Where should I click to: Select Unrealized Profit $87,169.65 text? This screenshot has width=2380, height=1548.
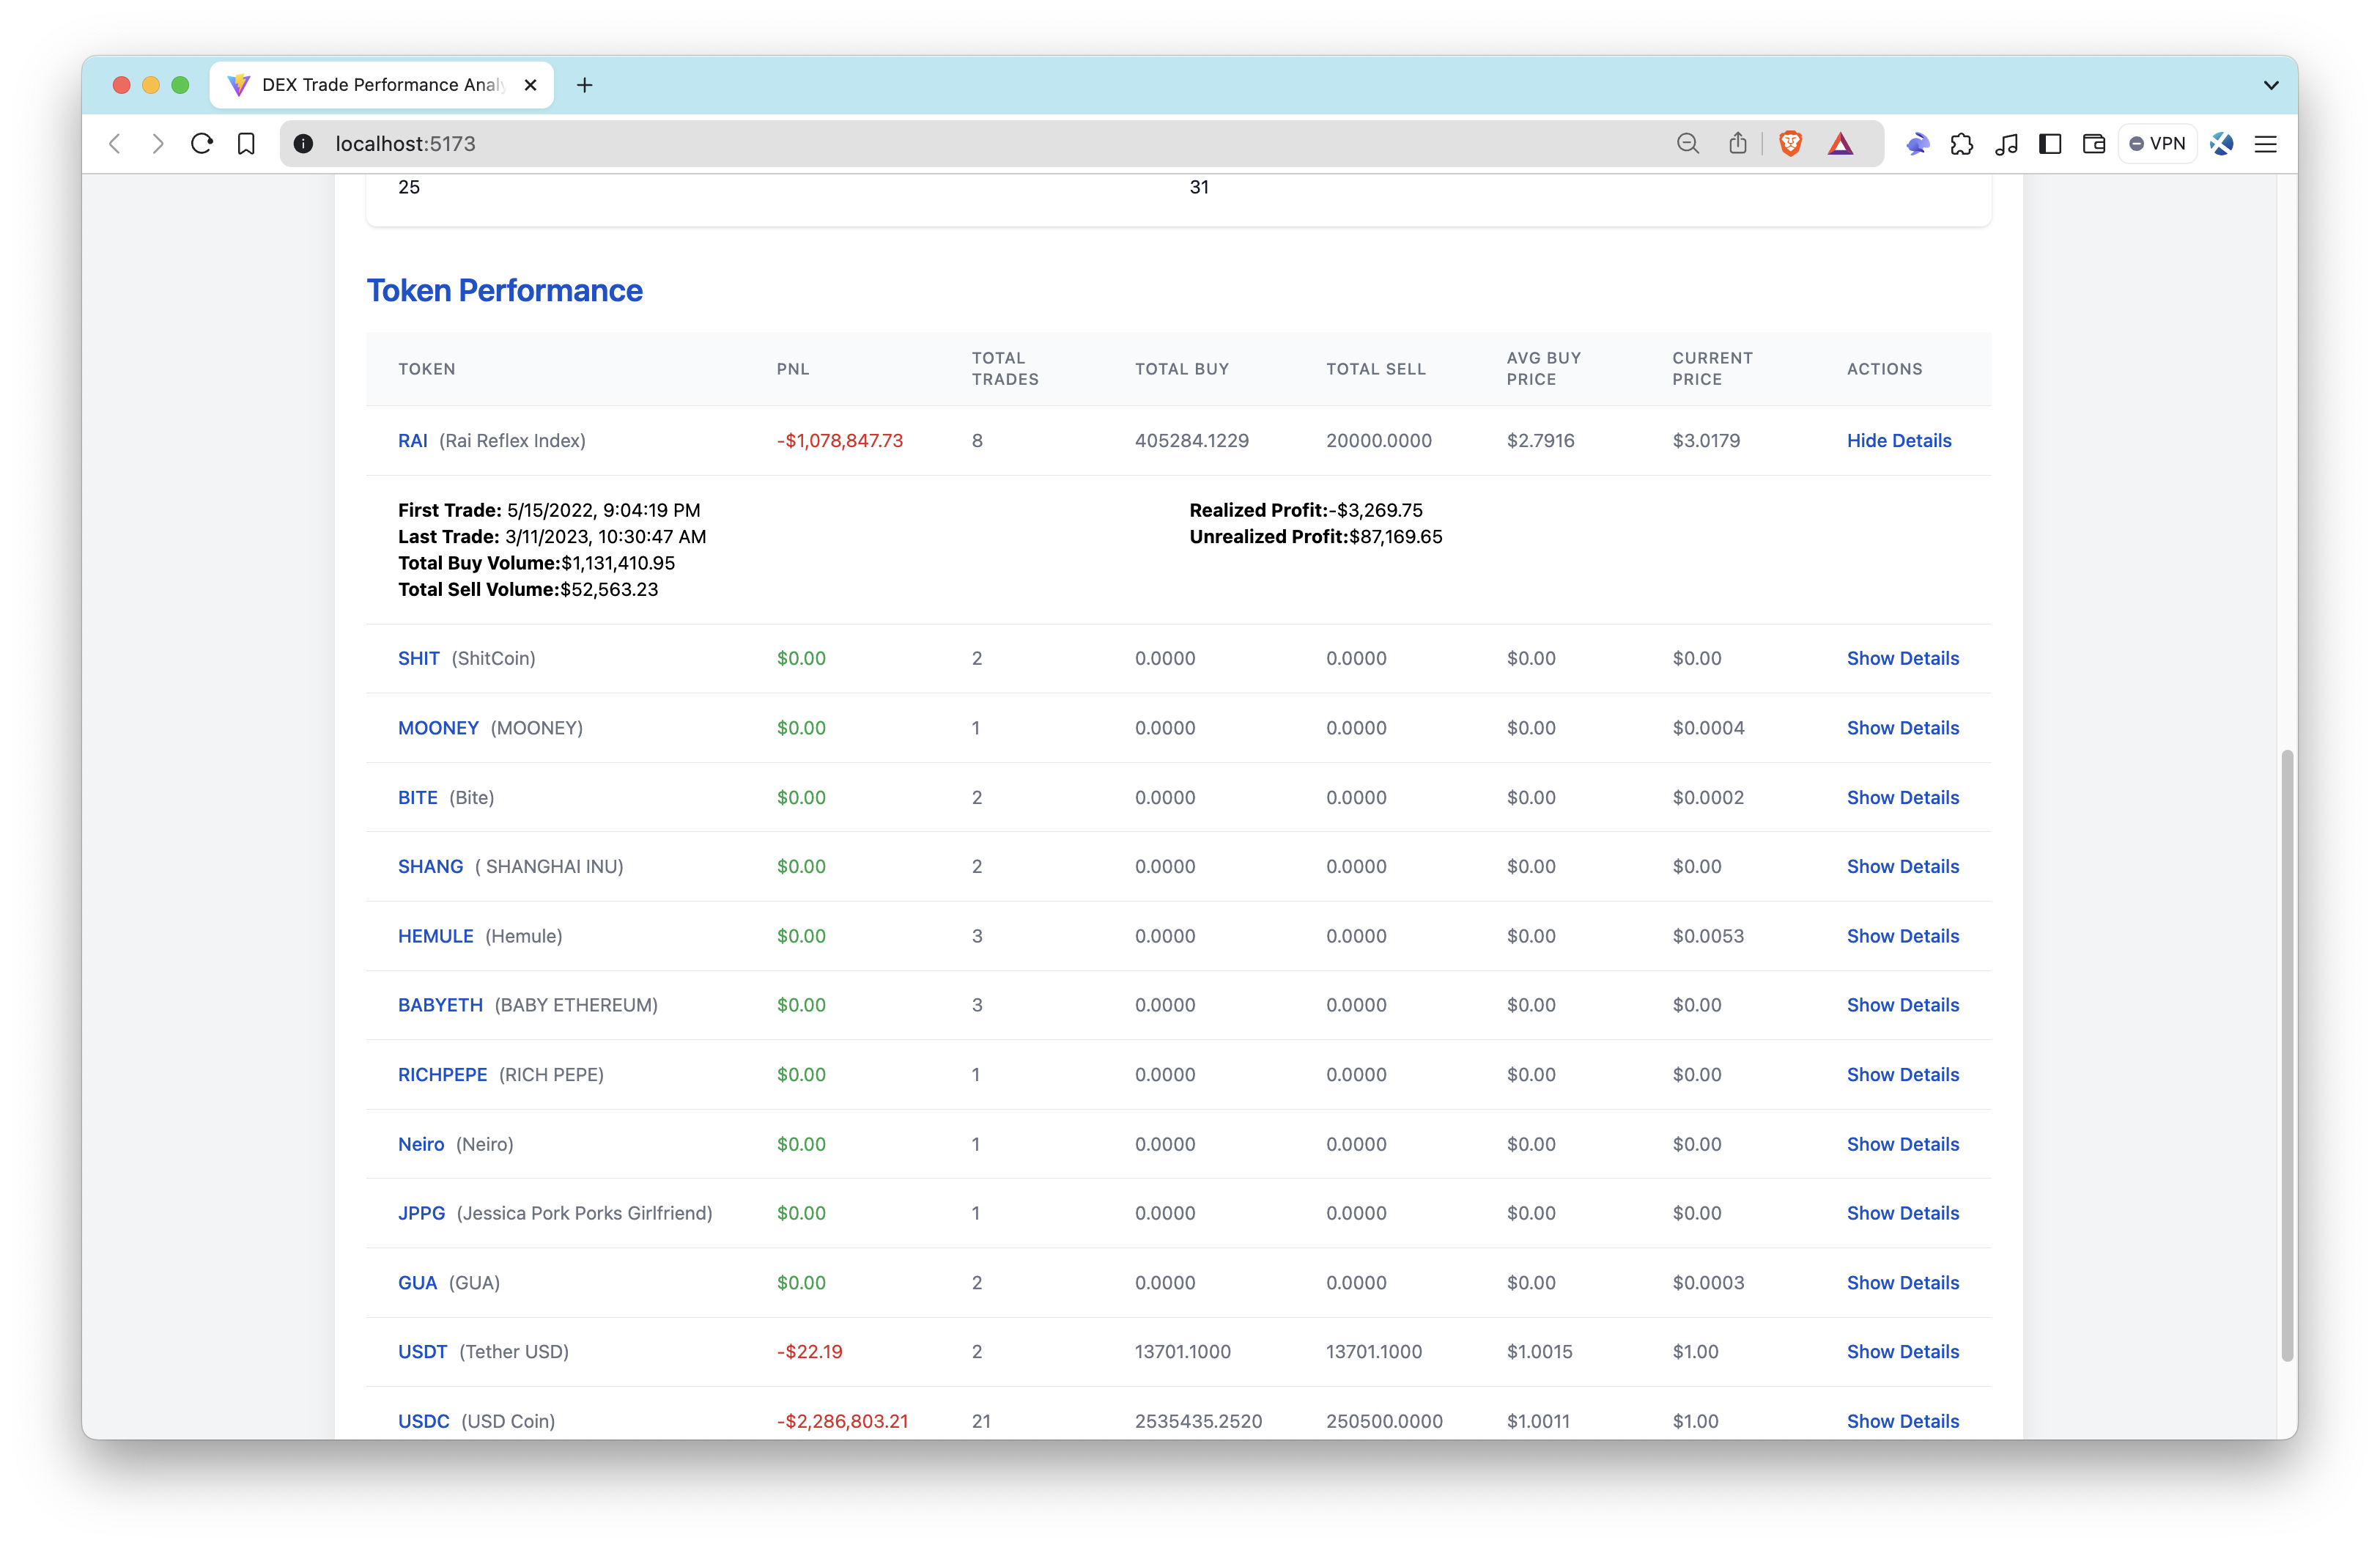[x=1316, y=537]
